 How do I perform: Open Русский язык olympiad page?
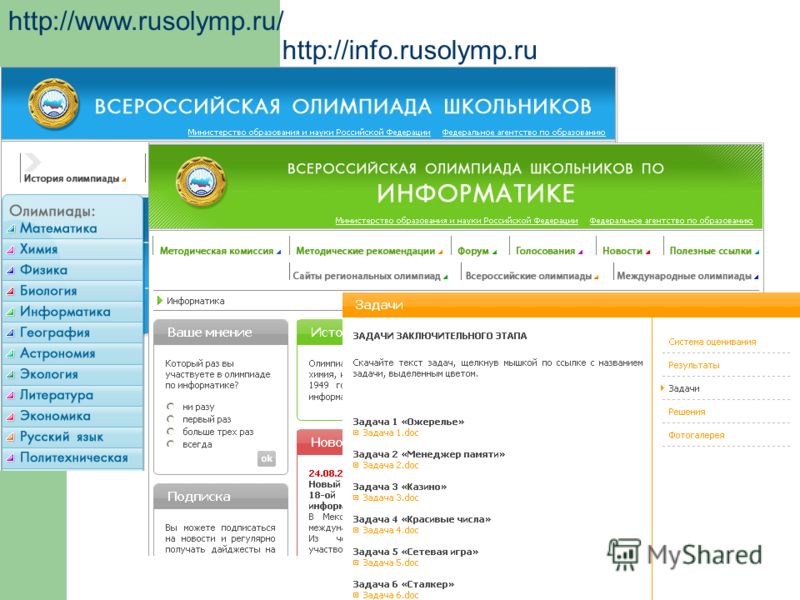pyautogui.click(x=61, y=437)
